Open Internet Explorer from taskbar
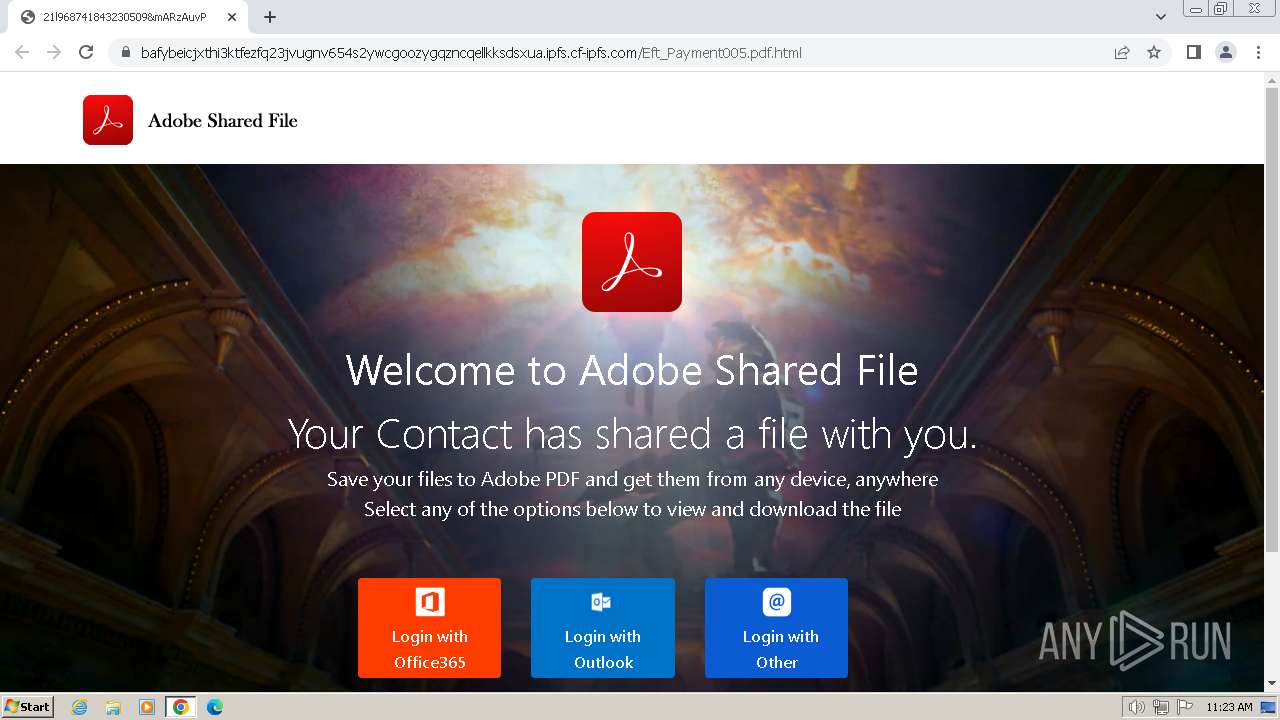This screenshot has width=1280, height=720. coord(80,707)
